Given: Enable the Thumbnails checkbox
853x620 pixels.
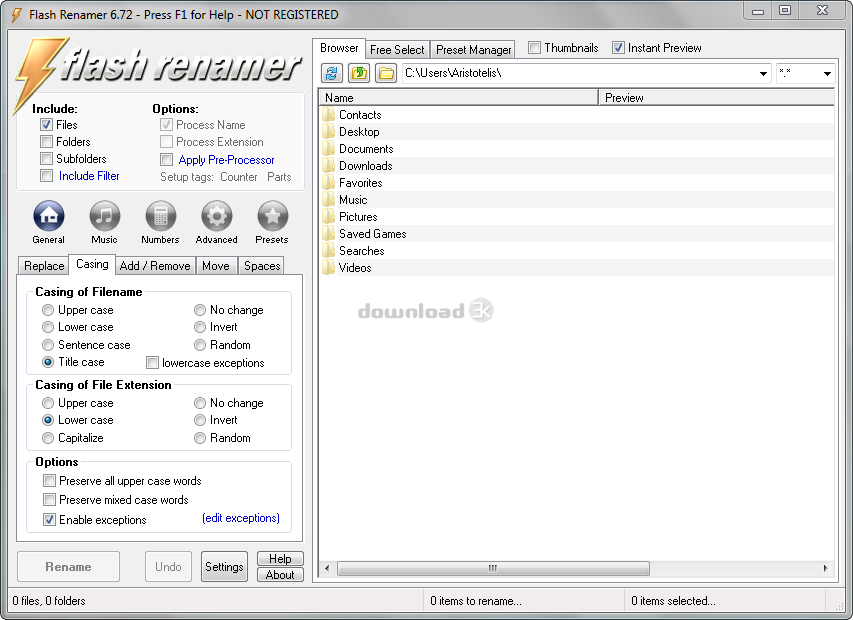Looking at the screenshot, I should [x=535, y=48].
